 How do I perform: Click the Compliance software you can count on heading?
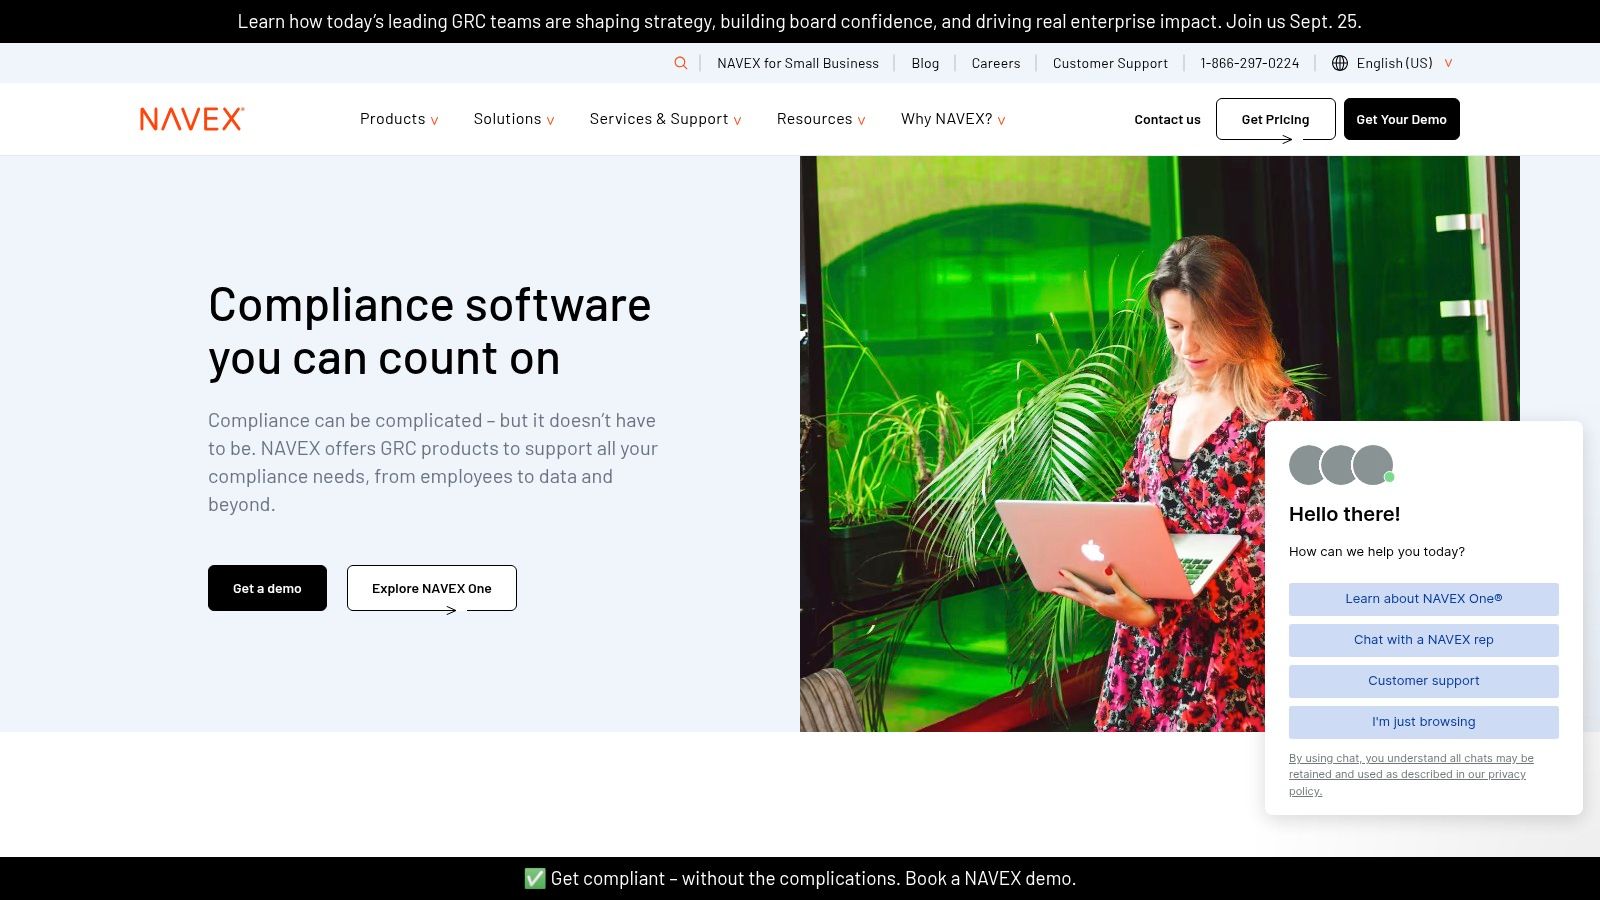[430, 332]
